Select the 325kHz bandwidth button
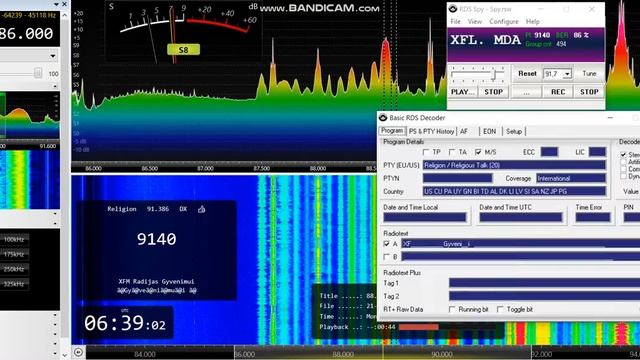This screenshot has height=360, width=640. tap(13, 284)
